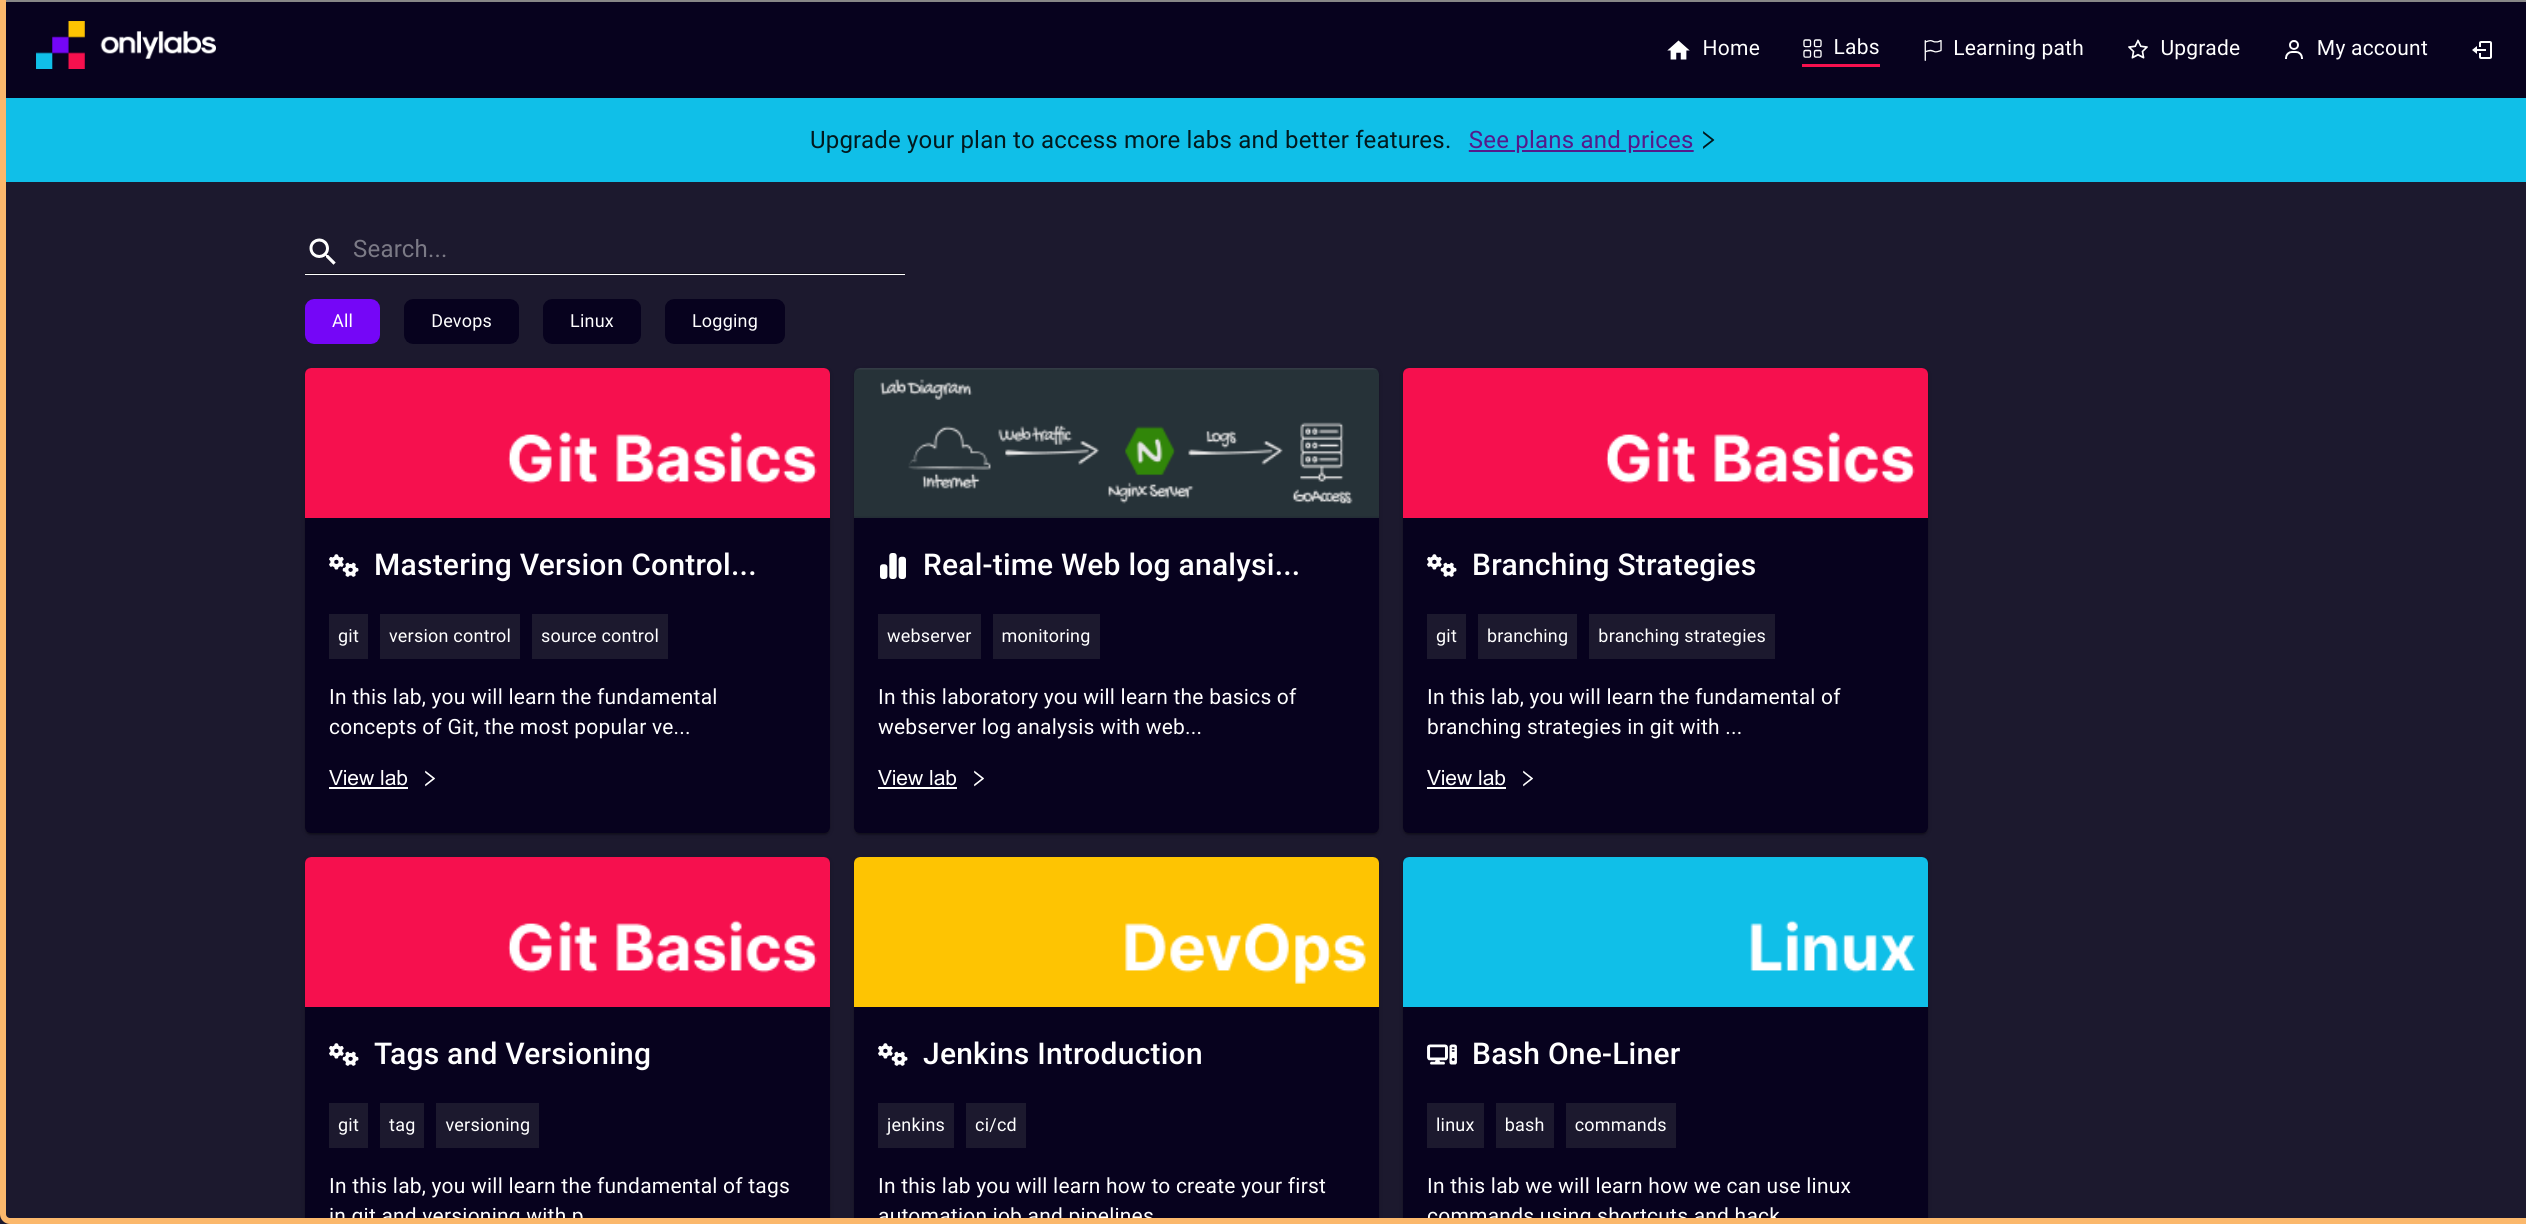Filter labs by Devops

tap(461, 321)
